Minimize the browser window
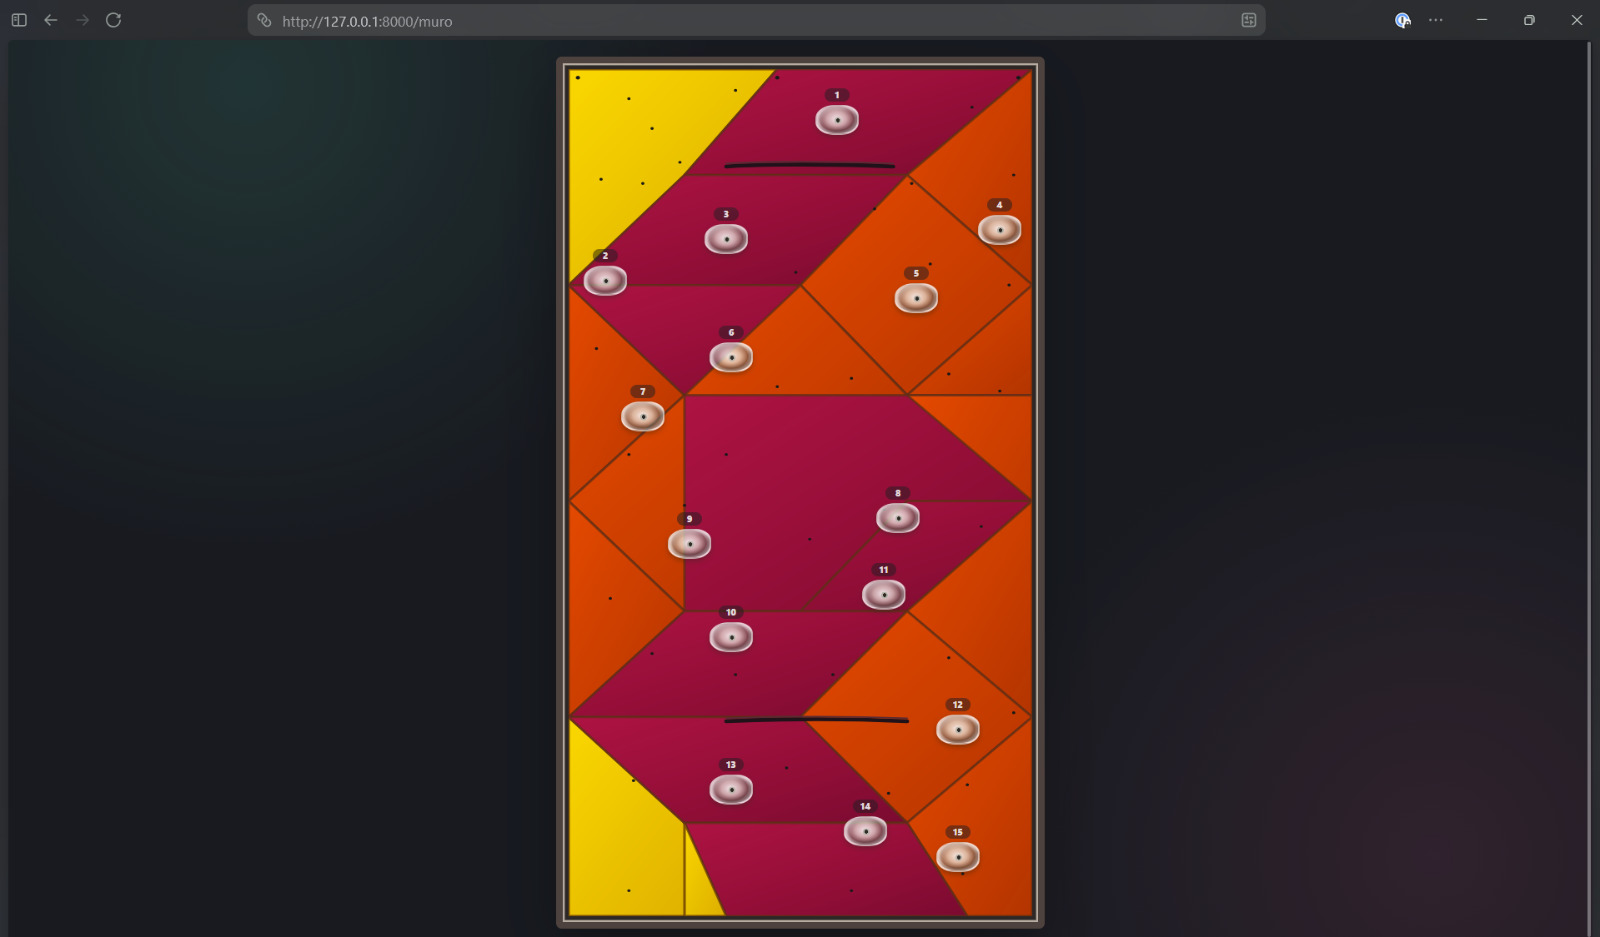Image resolution: width=1600 pixels, height=937 pixels. pos(1482,20)
